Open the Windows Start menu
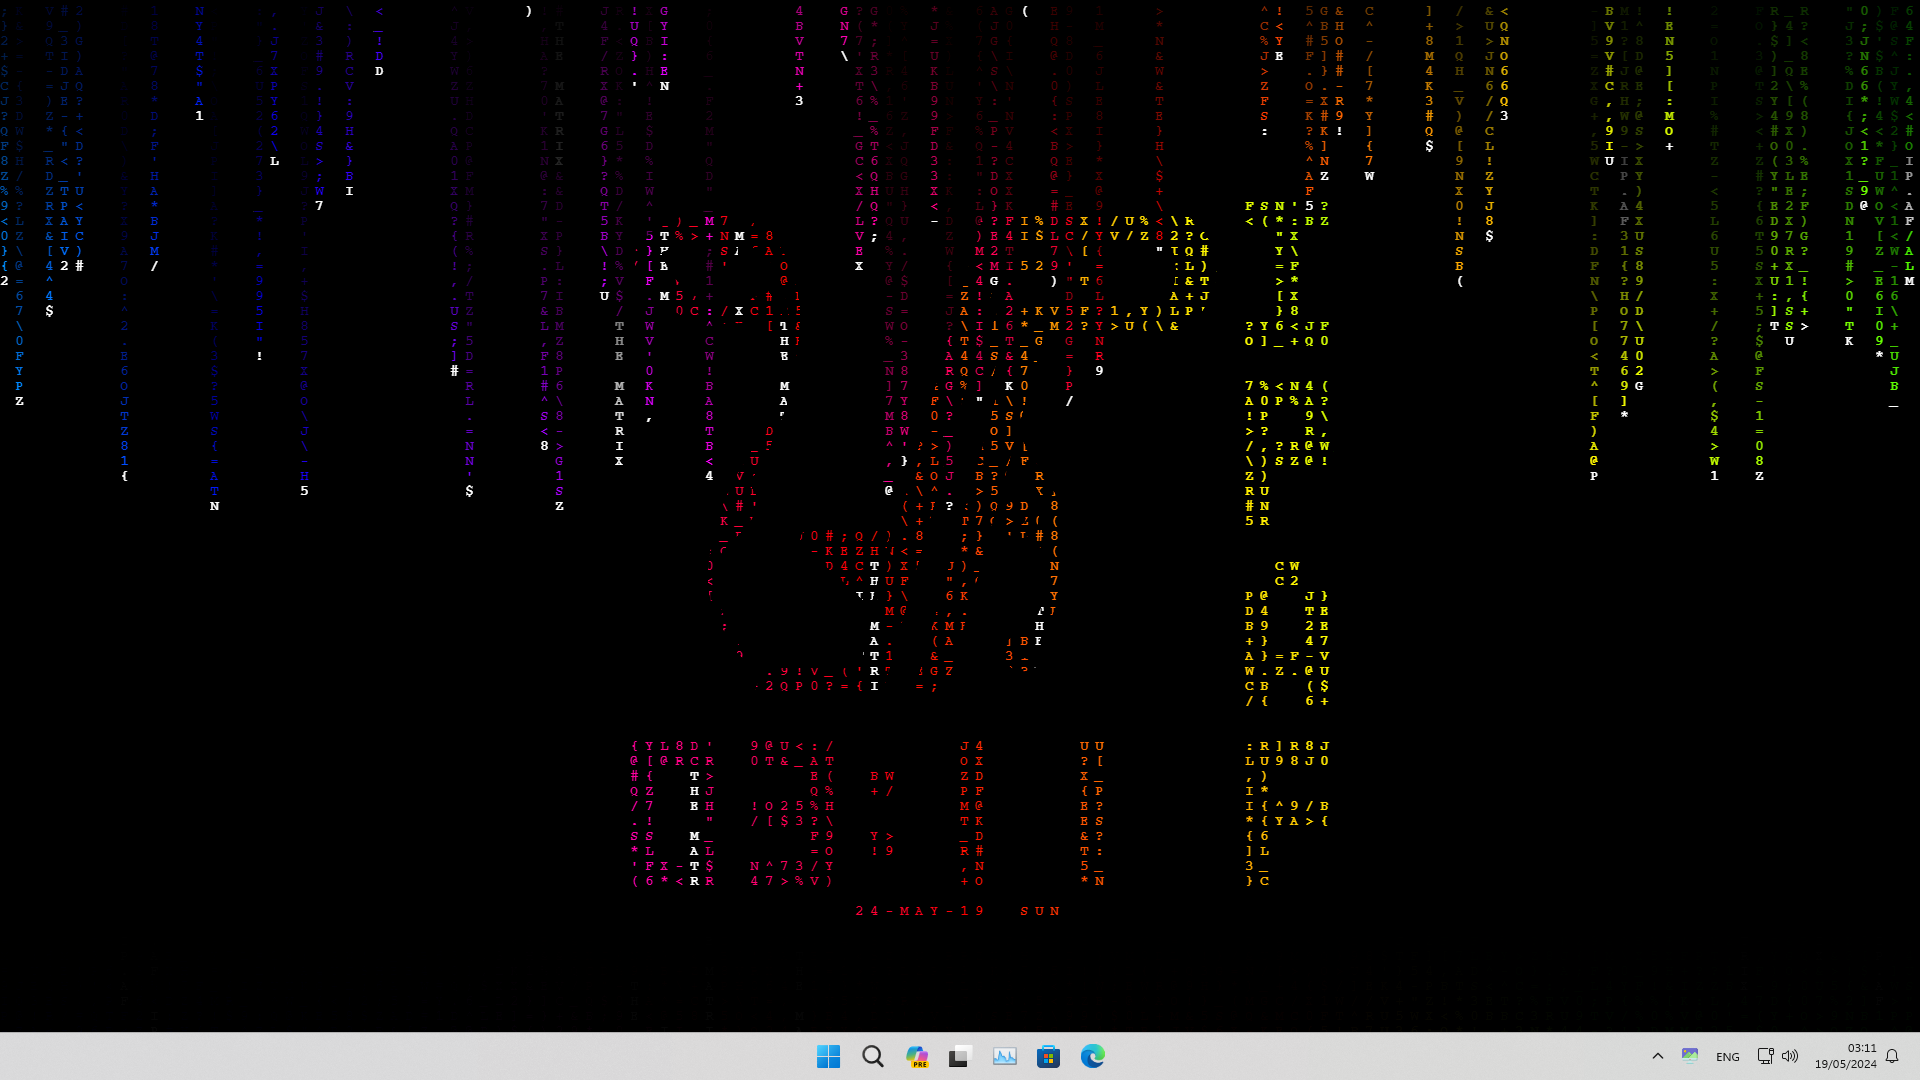This screenshot has height=1080, width=1920. pyautogui.click(x=828, y=1056)
